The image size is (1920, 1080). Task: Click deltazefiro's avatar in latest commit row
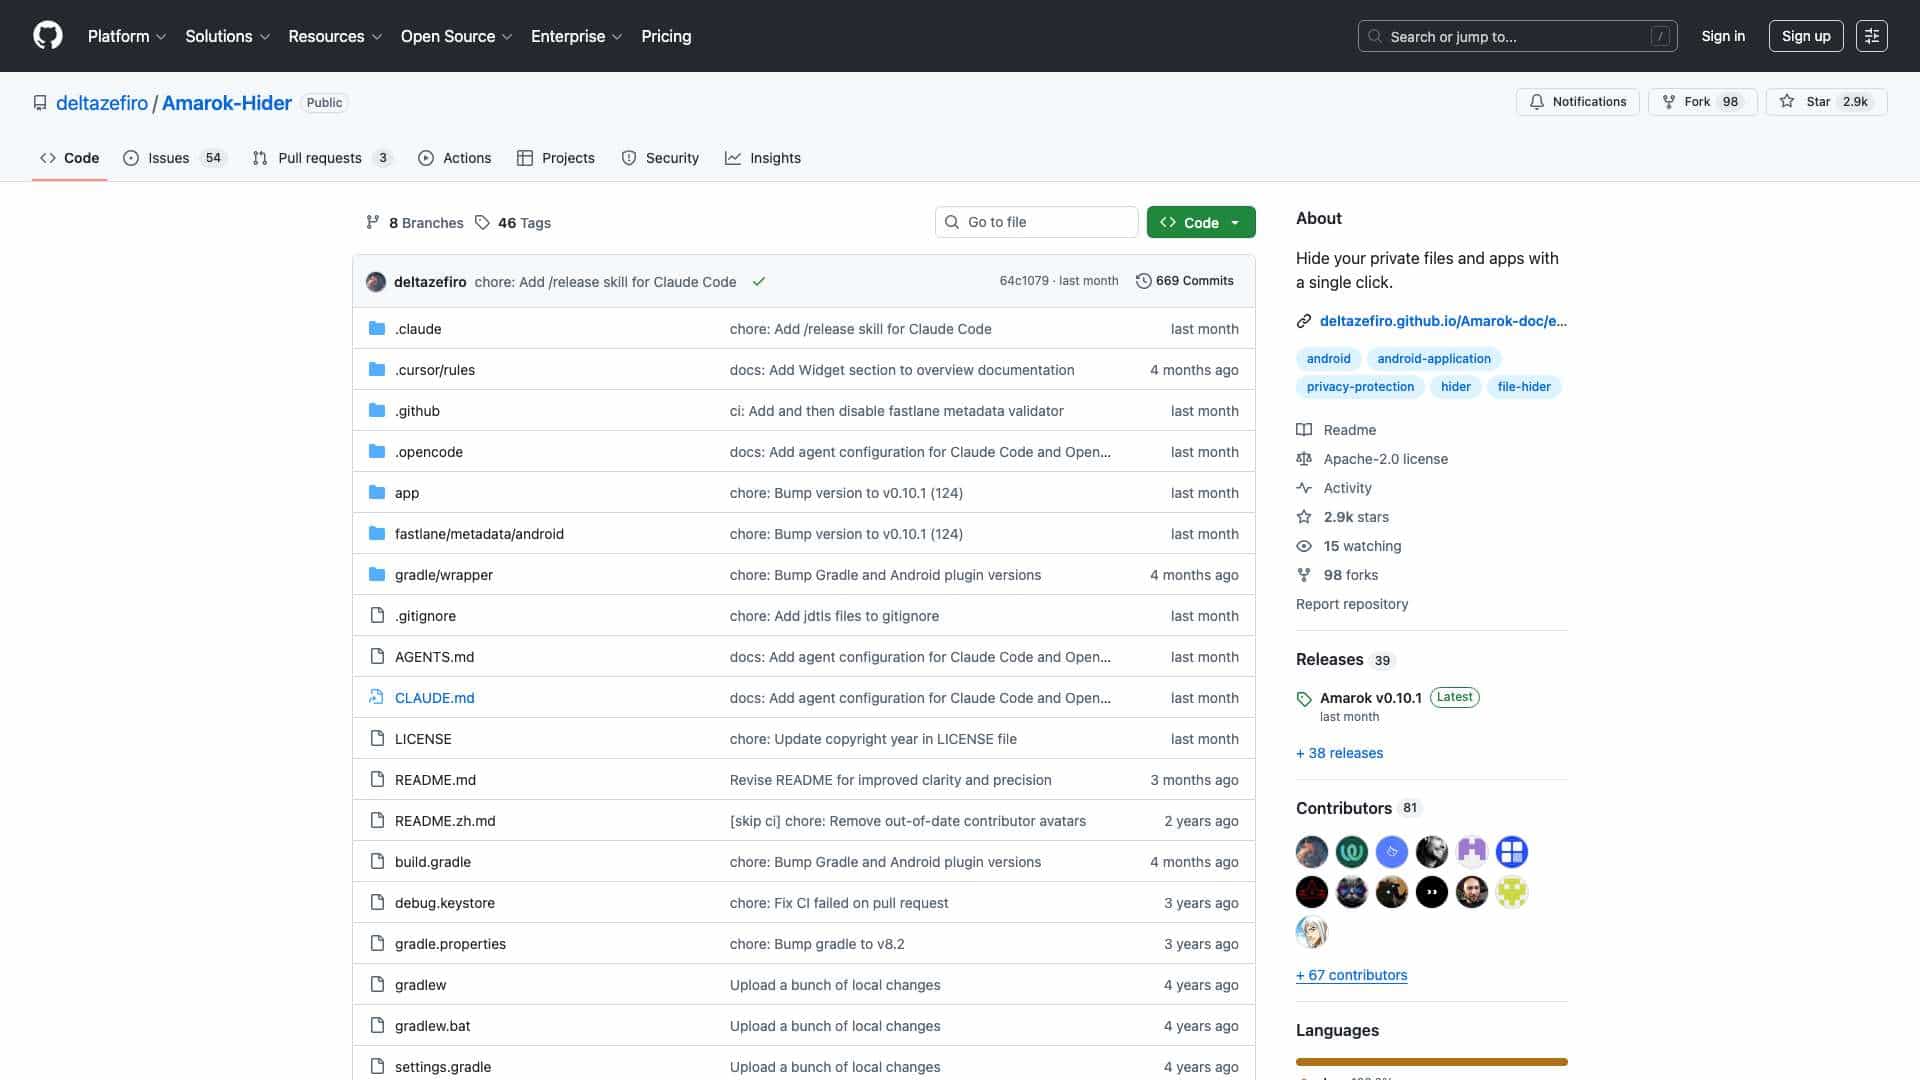coord(376,282)
